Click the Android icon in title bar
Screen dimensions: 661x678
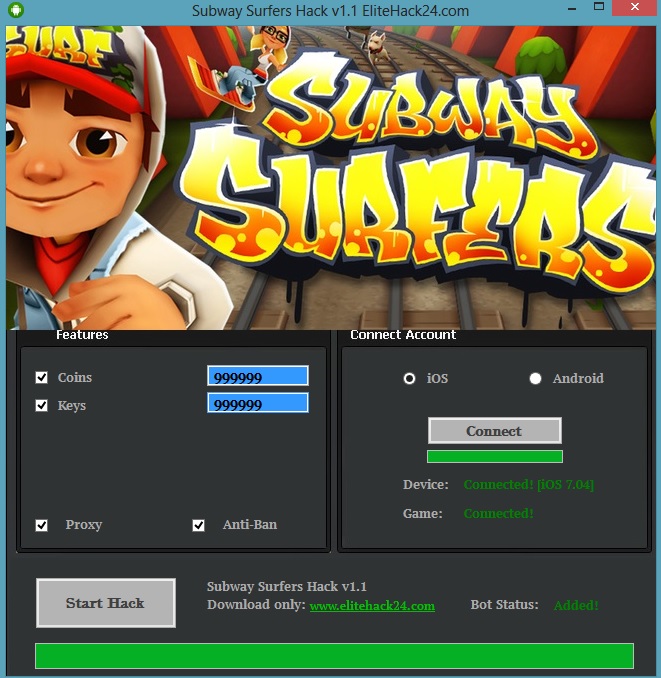(16, 10)
